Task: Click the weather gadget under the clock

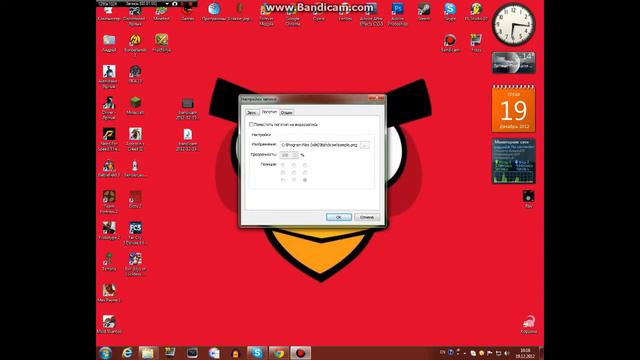Action: (x=513, y=62)
